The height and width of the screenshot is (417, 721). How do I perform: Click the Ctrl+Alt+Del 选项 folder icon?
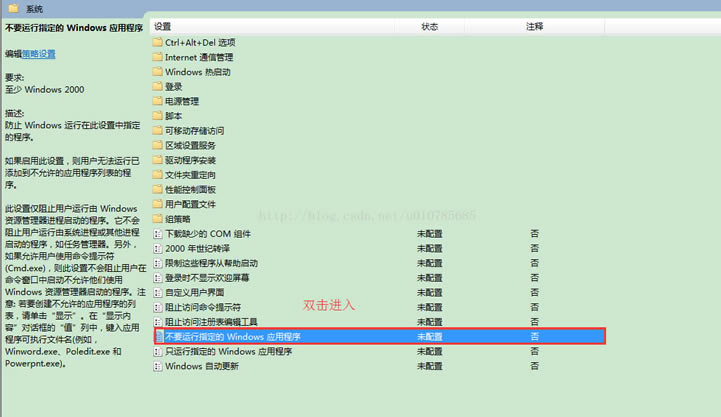point(157,43)
